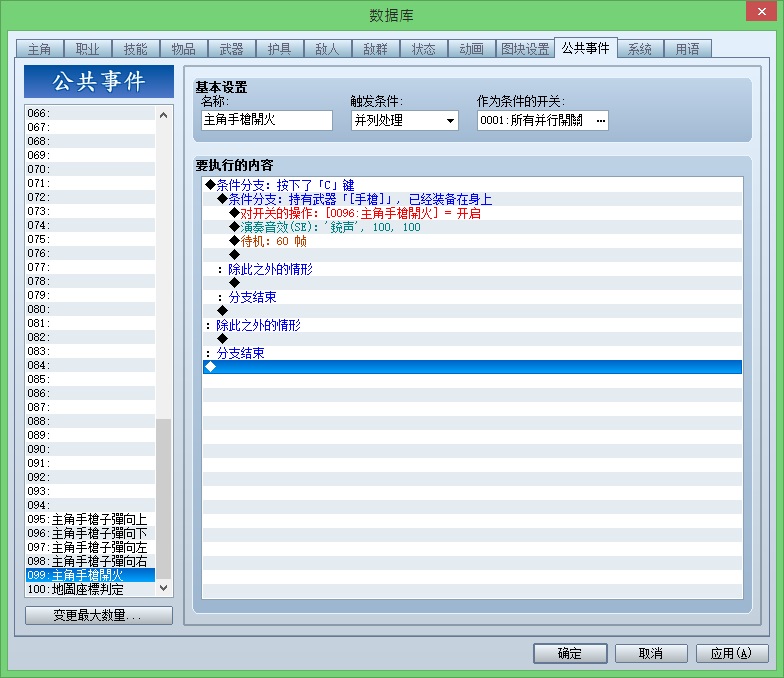
Task: Select the 条件分支: 按下了「C」键 line
Action: click(472, 185)
